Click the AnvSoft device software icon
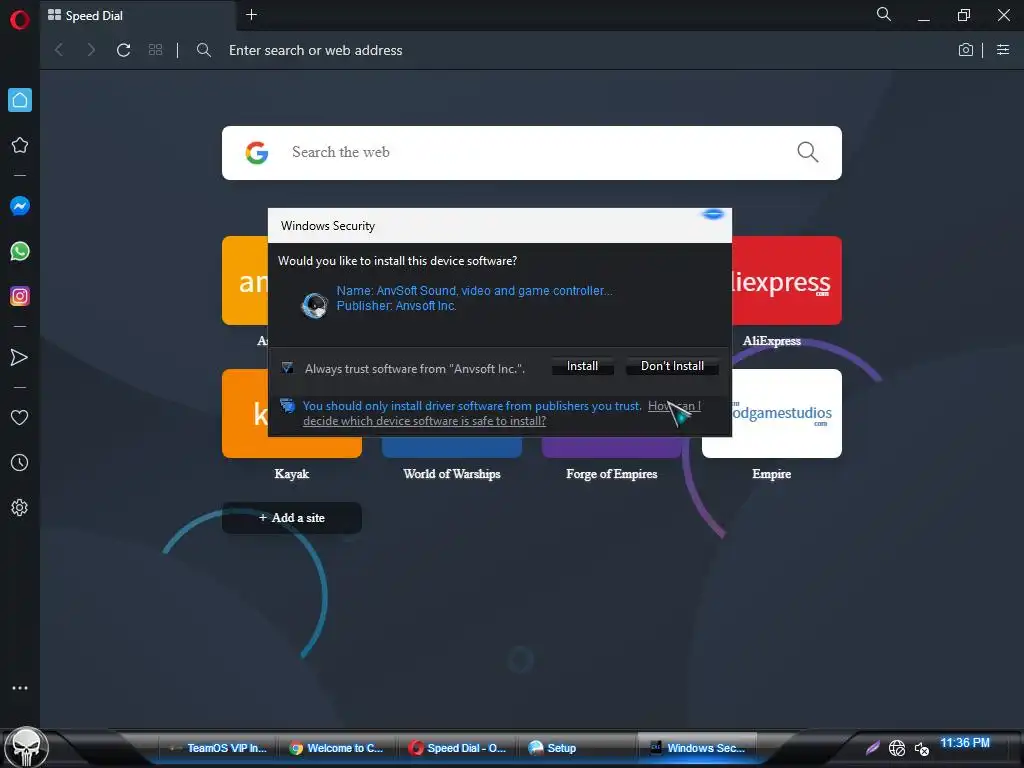Image resolution: width=1024 pixels, height=768 pixels. tap(314, 305)
